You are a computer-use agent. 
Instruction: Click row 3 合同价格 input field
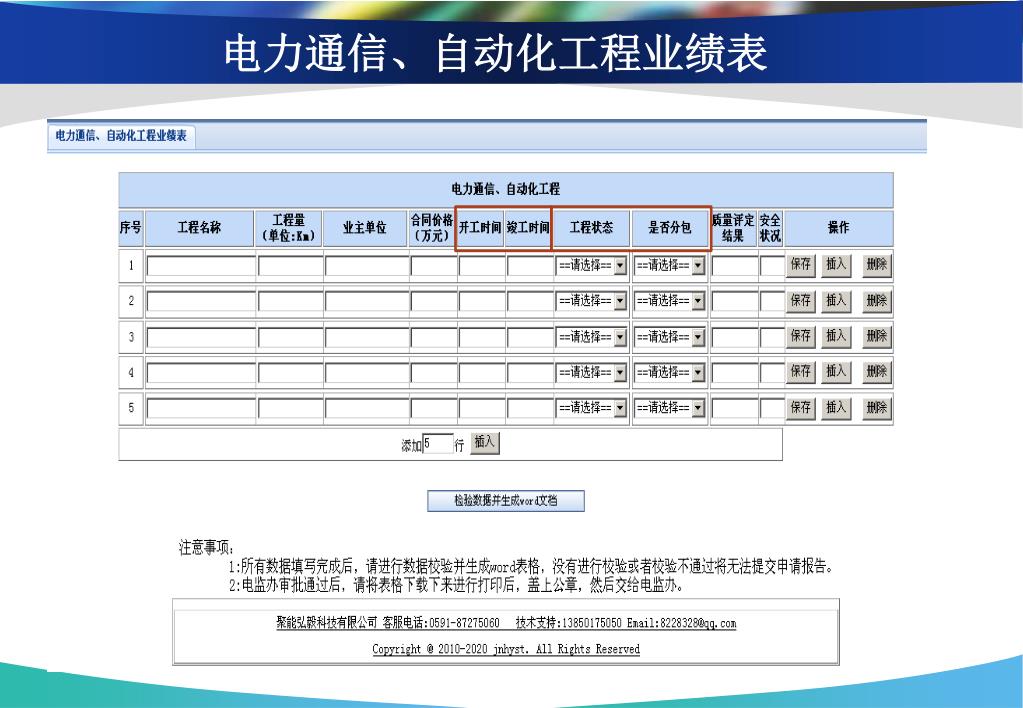coord(433,337)
